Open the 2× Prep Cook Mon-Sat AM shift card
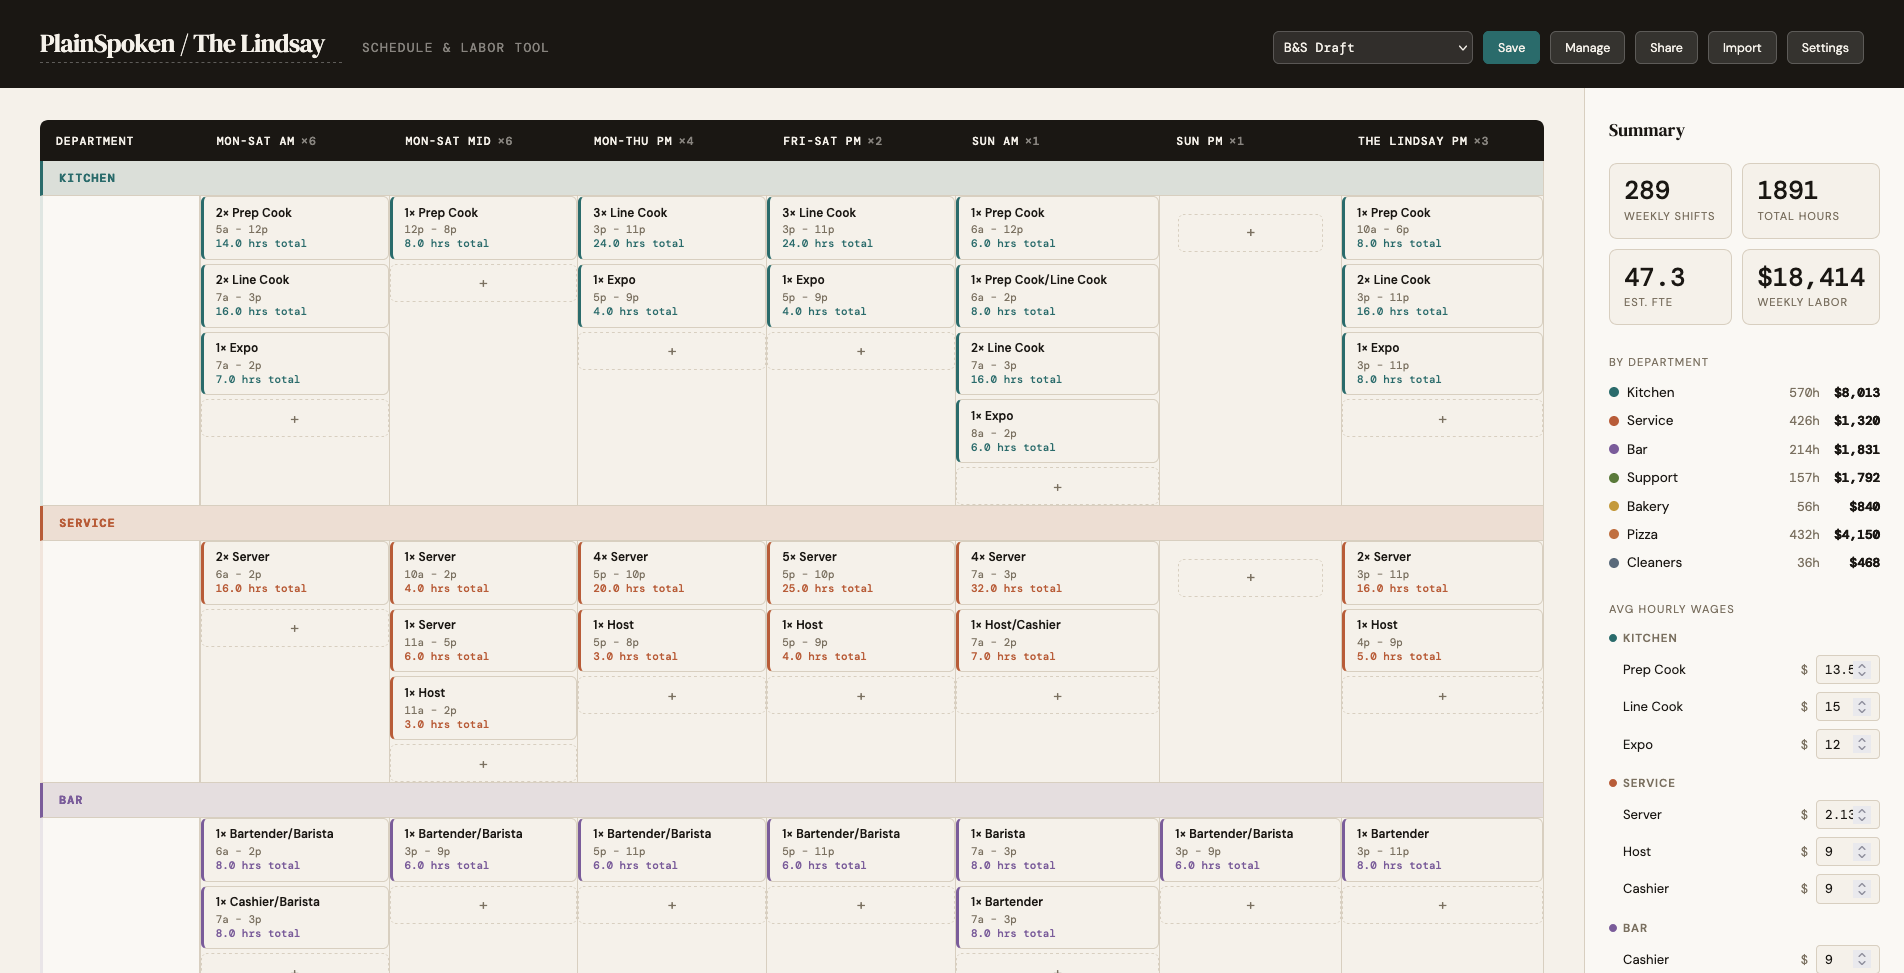The width and height of the screenshot is (1904, 973). point(294,228)
